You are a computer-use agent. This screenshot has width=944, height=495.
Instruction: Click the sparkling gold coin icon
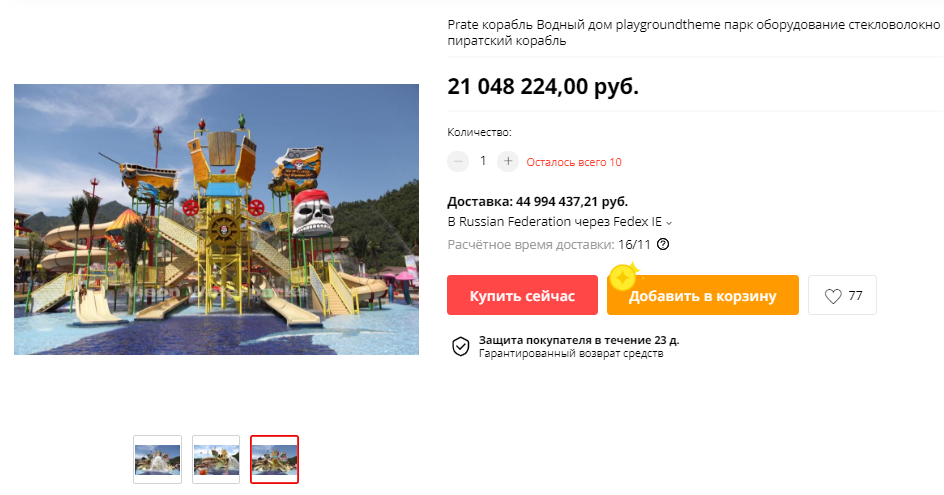coord(624,277)
